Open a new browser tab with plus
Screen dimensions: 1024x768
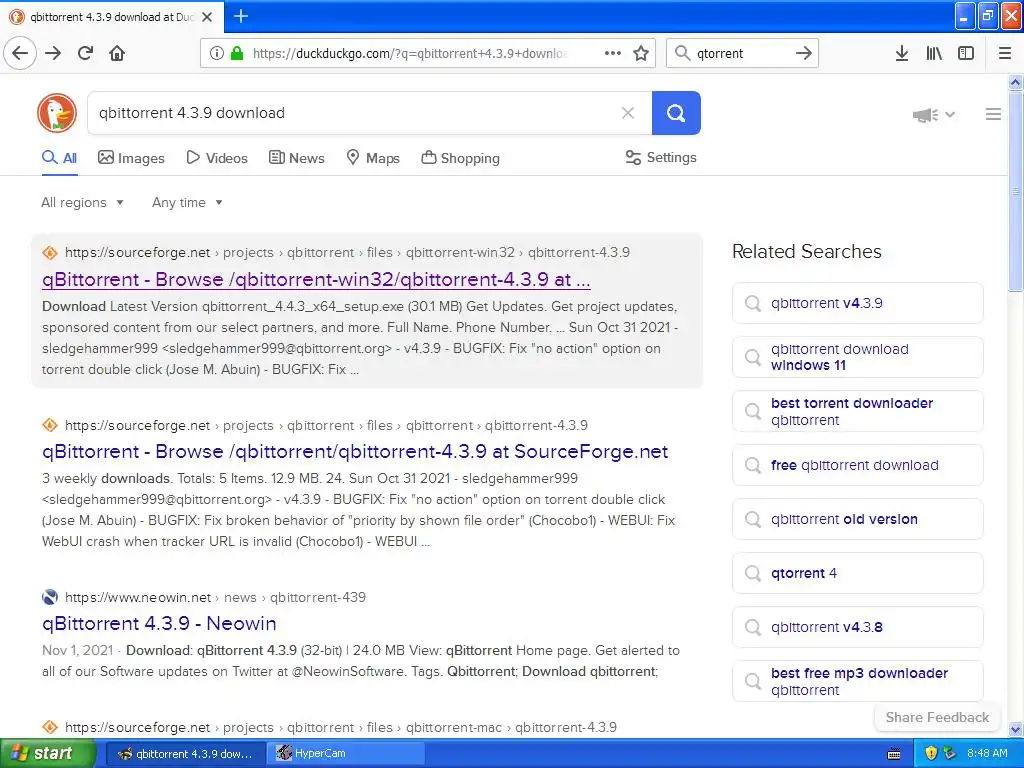click(240, 16)
